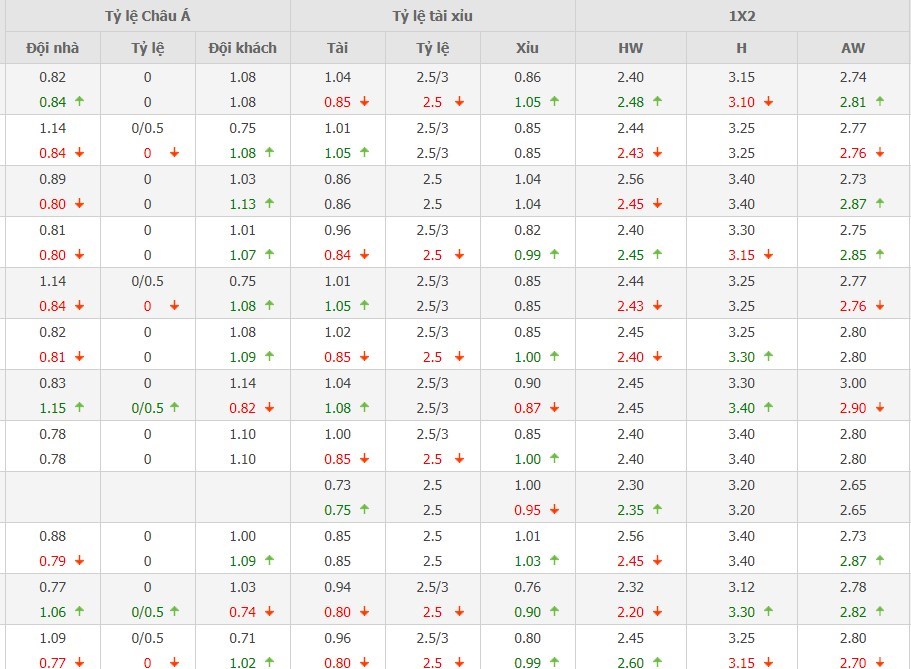
Task: Click the green up arrow next to 1.15
Action: 79,407
